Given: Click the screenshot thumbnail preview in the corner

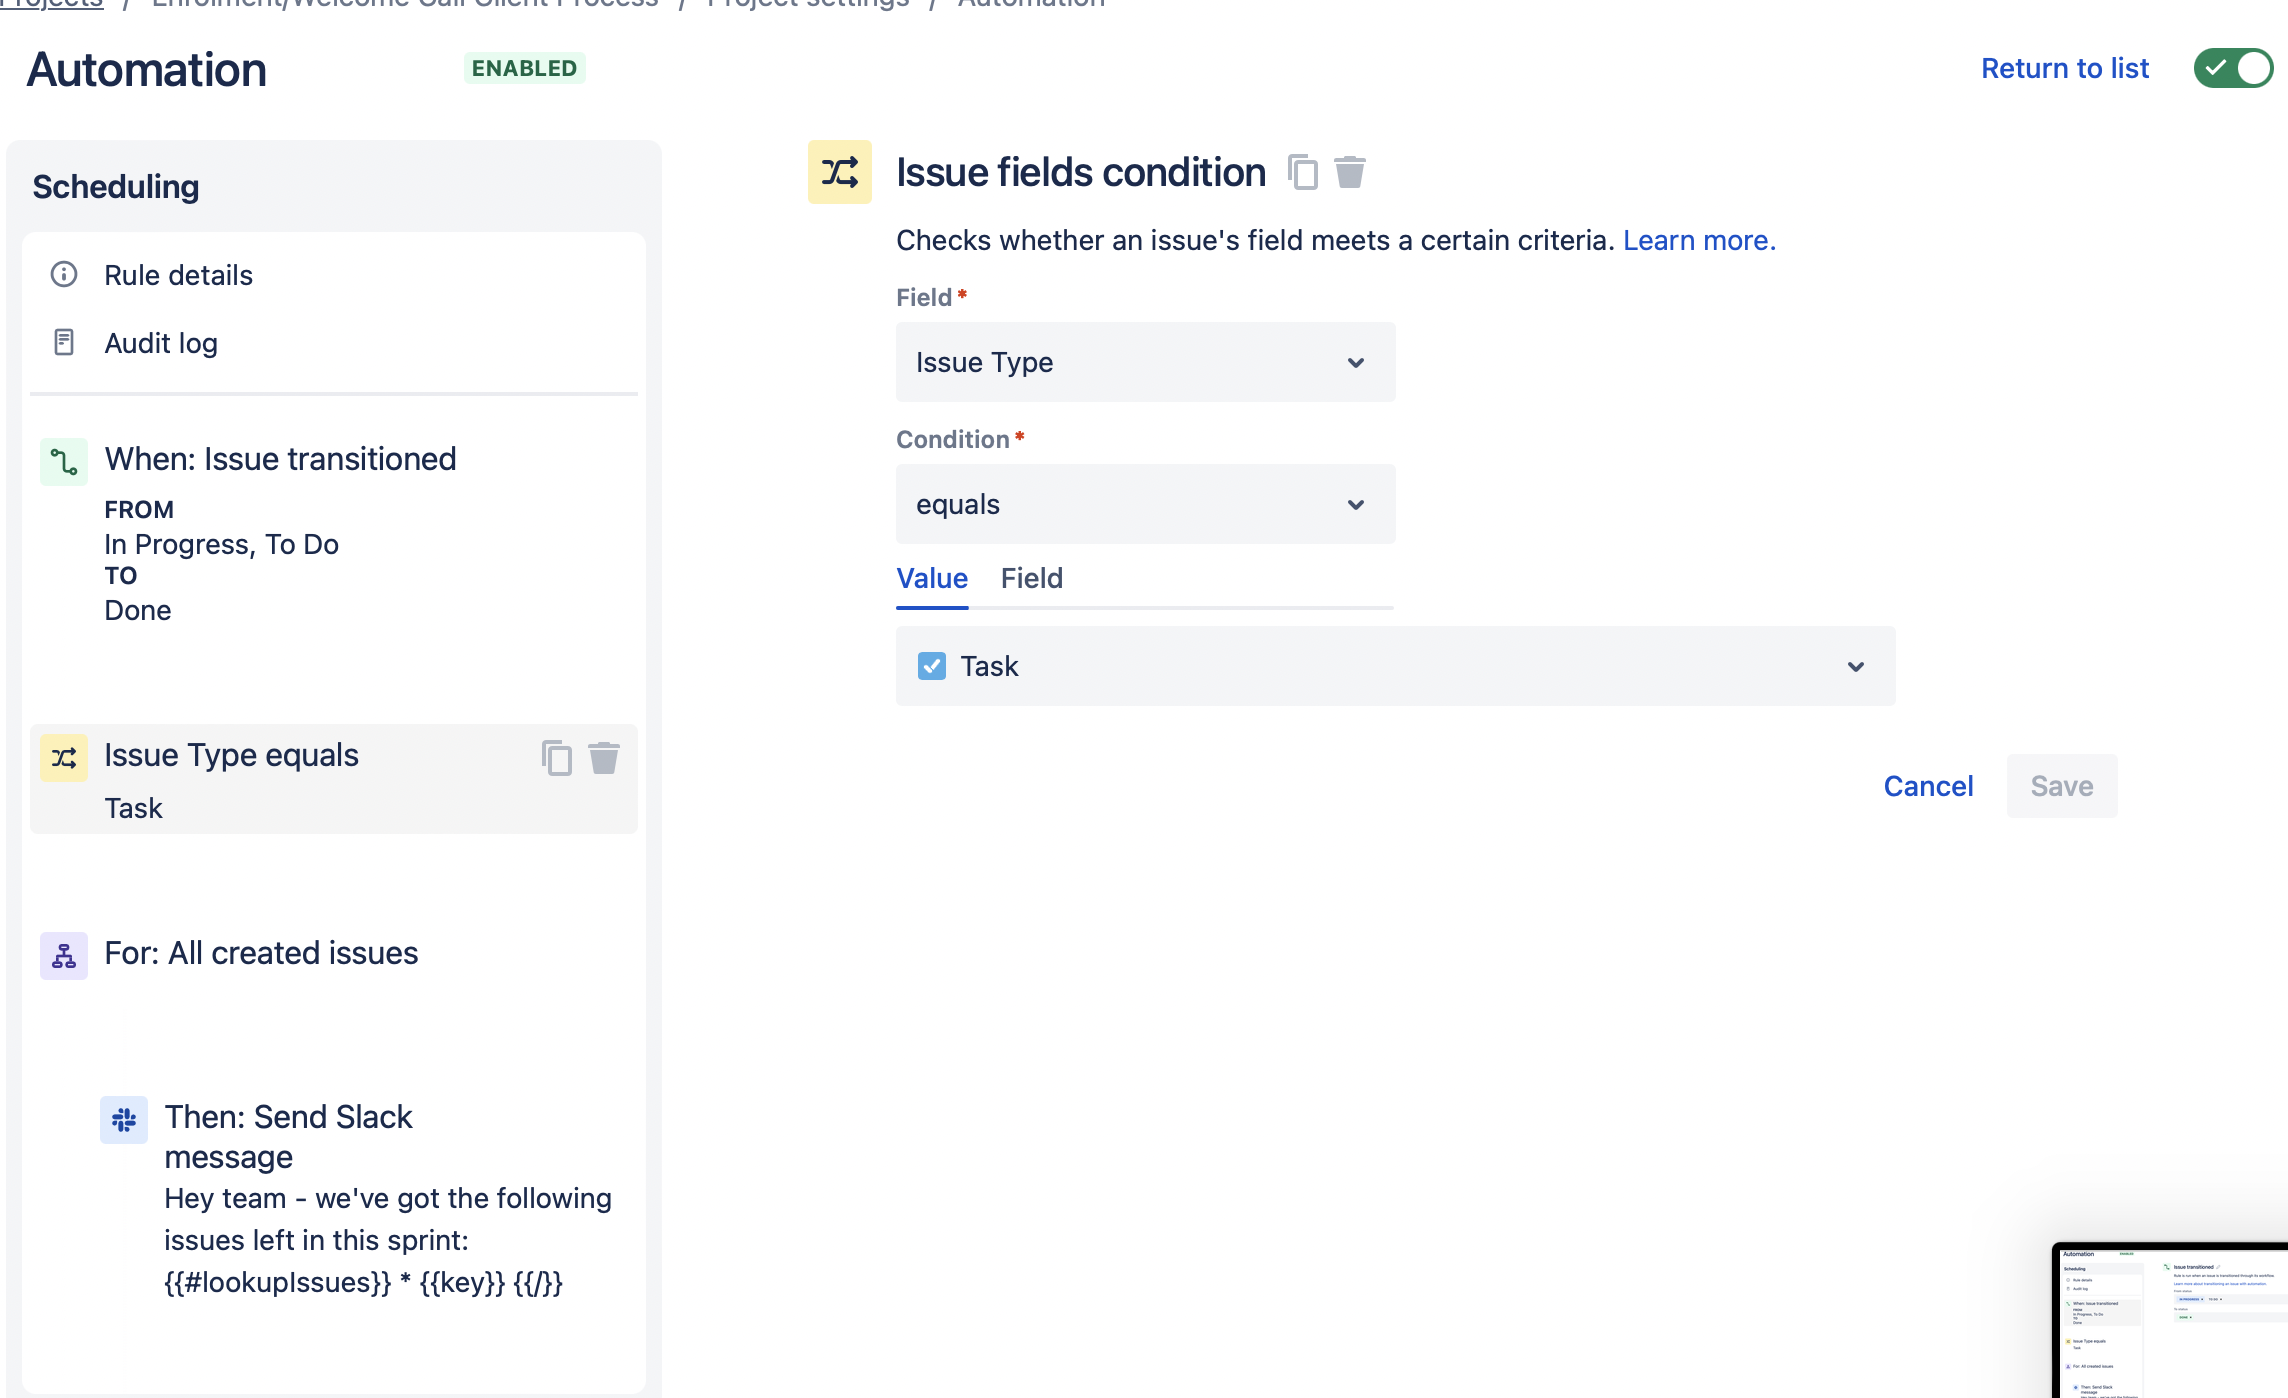Looking at the screenshot, I should pos(2168,1320).
